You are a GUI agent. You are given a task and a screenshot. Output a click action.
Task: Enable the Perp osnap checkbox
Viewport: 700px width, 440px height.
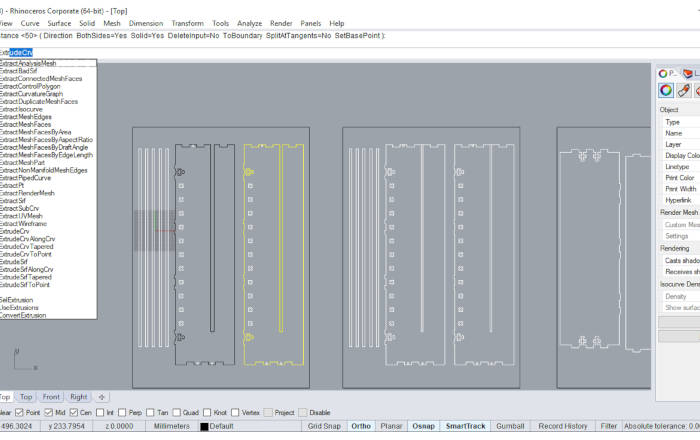tap(122, 412)
